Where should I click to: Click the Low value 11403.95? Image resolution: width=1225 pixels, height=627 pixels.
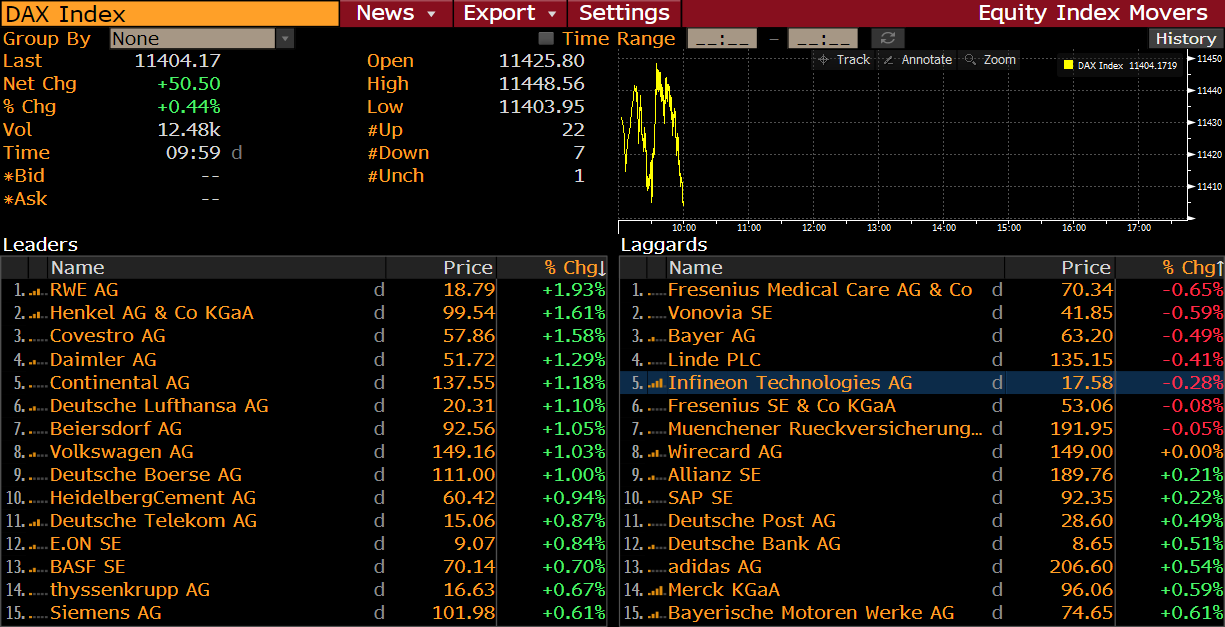coord(541,107)
